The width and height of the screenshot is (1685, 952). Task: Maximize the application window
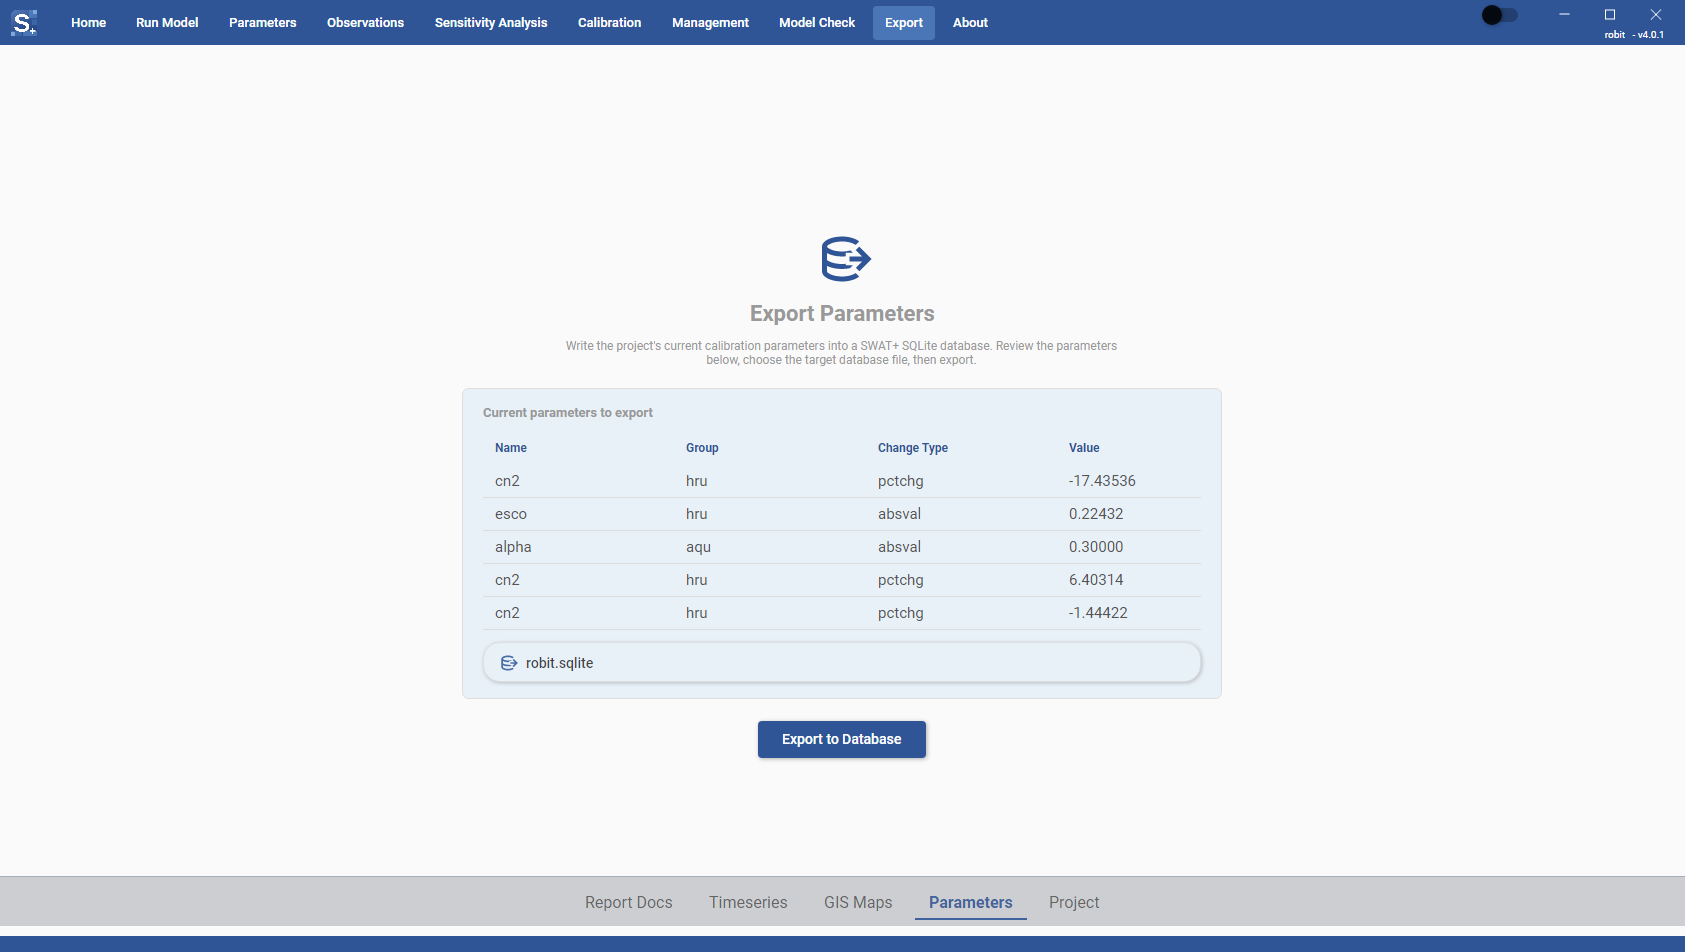(1610, 14)
